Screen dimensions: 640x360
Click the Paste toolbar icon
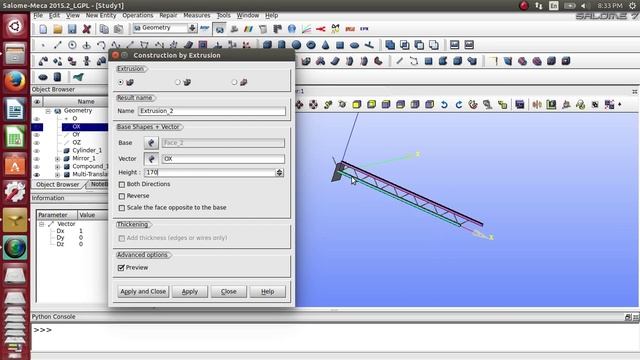118,29
